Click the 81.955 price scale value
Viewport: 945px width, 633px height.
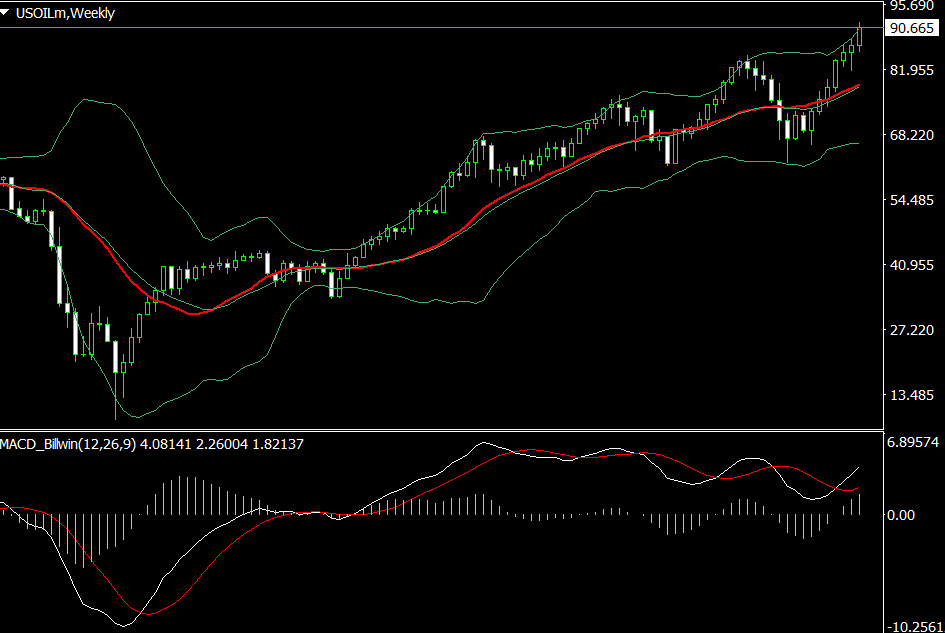pyautogui.click(x=912, y=70)
